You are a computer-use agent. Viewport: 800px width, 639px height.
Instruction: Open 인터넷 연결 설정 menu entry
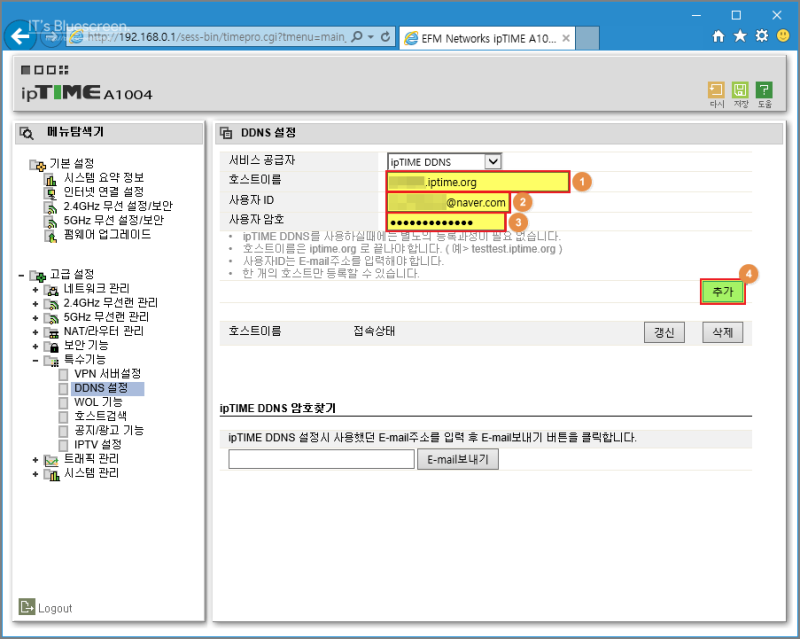coord(104,192)
